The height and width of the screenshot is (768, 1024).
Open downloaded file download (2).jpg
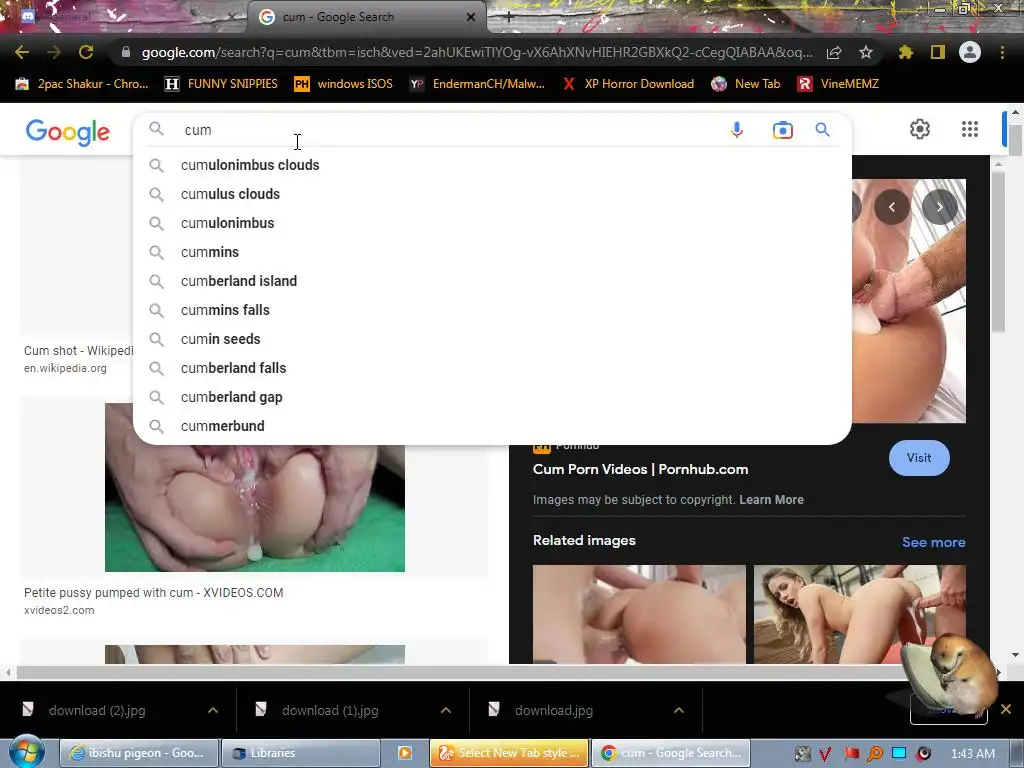point(97,711)
